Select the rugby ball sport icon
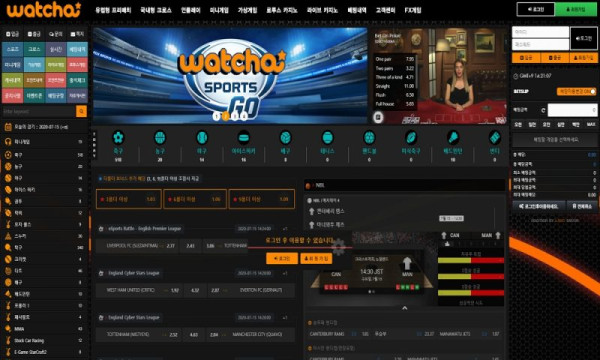This screenshot has width=600, height=360. click(x=411, y=137)
